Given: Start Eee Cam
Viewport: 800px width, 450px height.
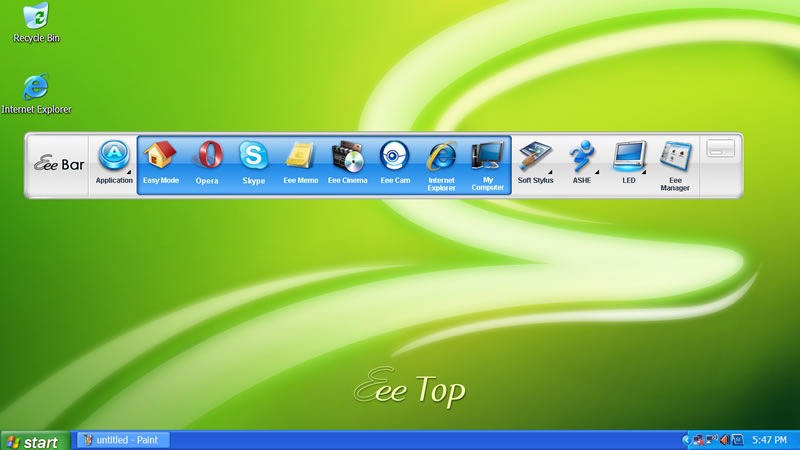Looking at the screenshot, I should (394, 158).
